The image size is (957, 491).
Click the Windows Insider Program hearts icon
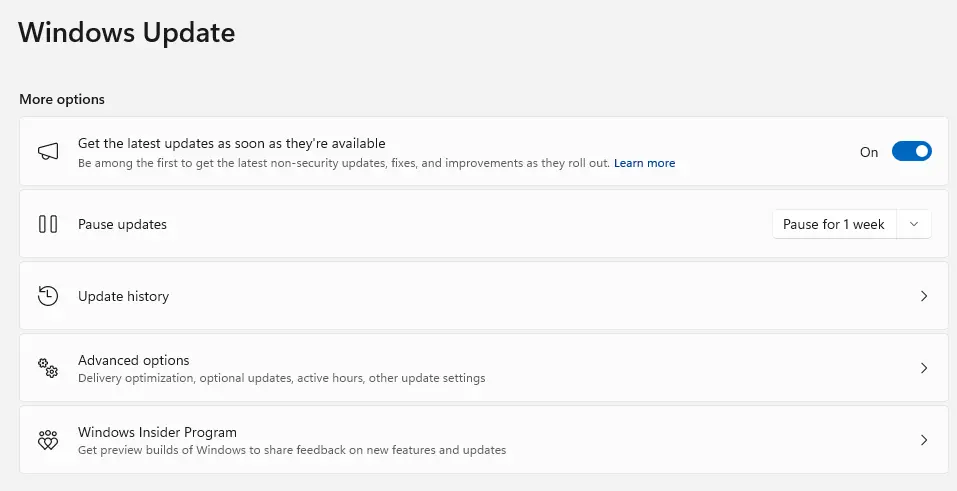[48, 440]
